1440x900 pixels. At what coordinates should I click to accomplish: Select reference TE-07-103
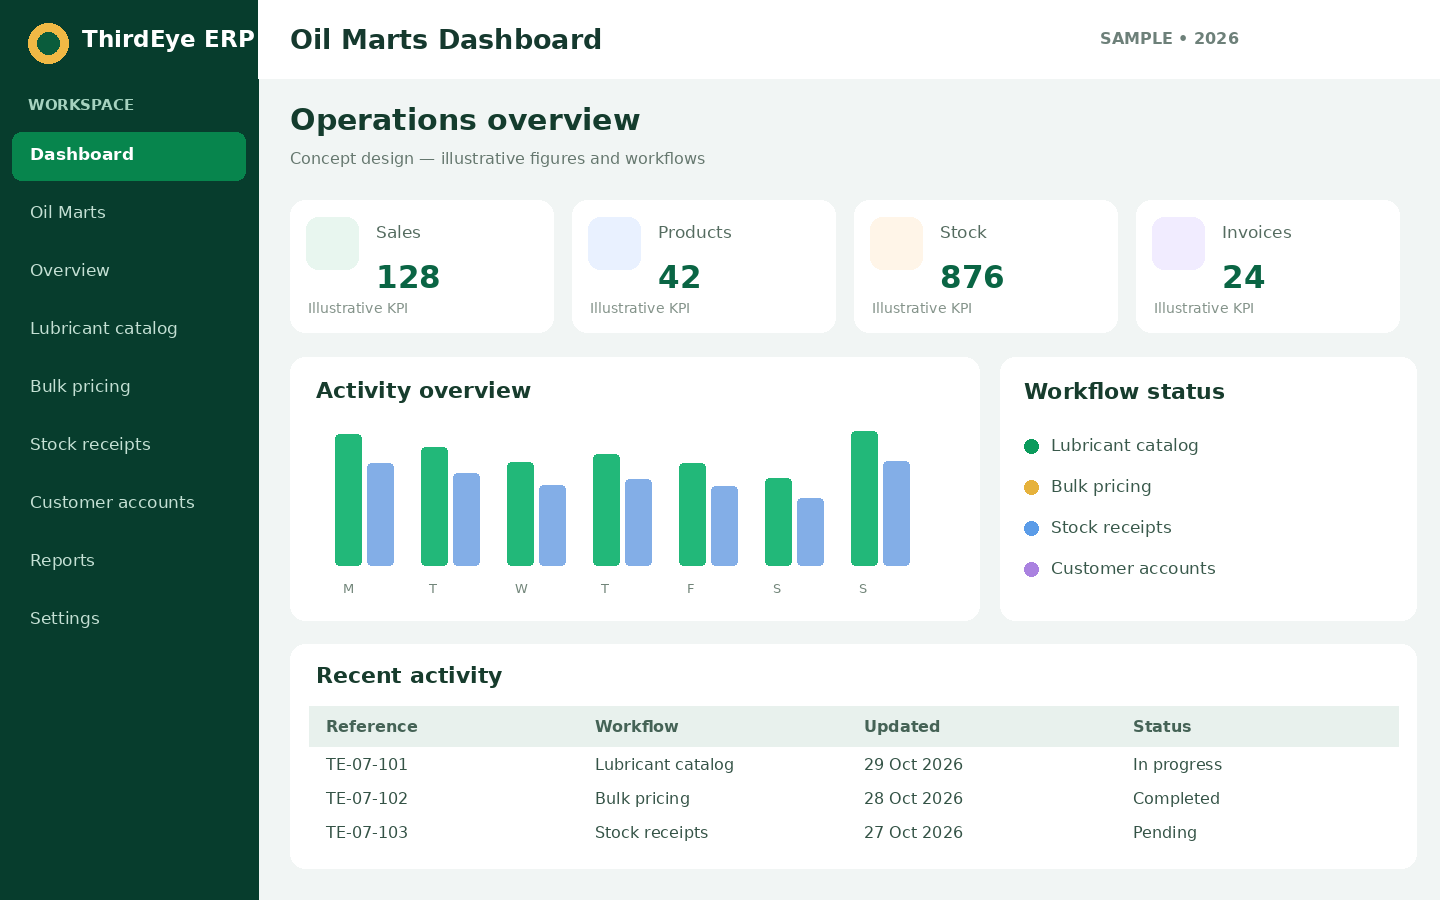pyautogui.click(x=367, y=832)
